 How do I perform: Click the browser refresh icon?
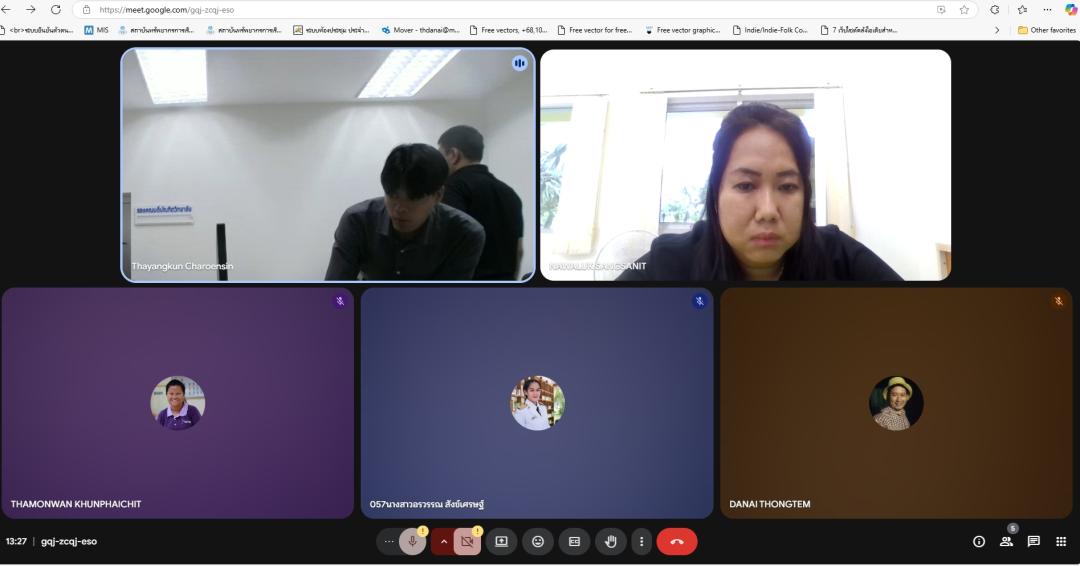pos(55,10)
